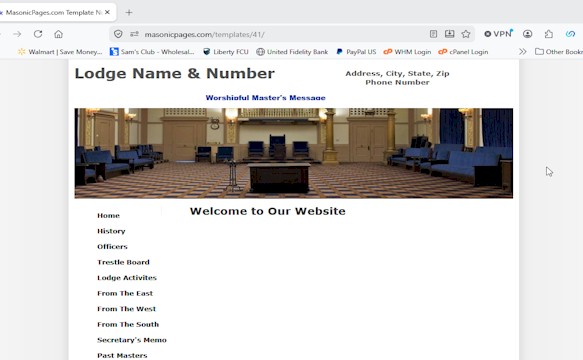Open the extensions puzzle icon
Screen dimensions: 583x360
(x=549, y=34)
